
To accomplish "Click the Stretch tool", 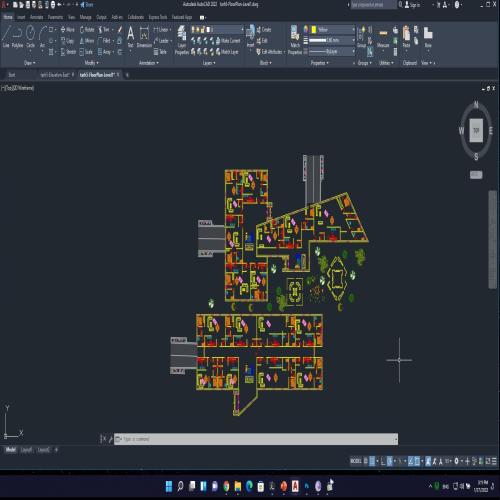I will coord(68,52).
